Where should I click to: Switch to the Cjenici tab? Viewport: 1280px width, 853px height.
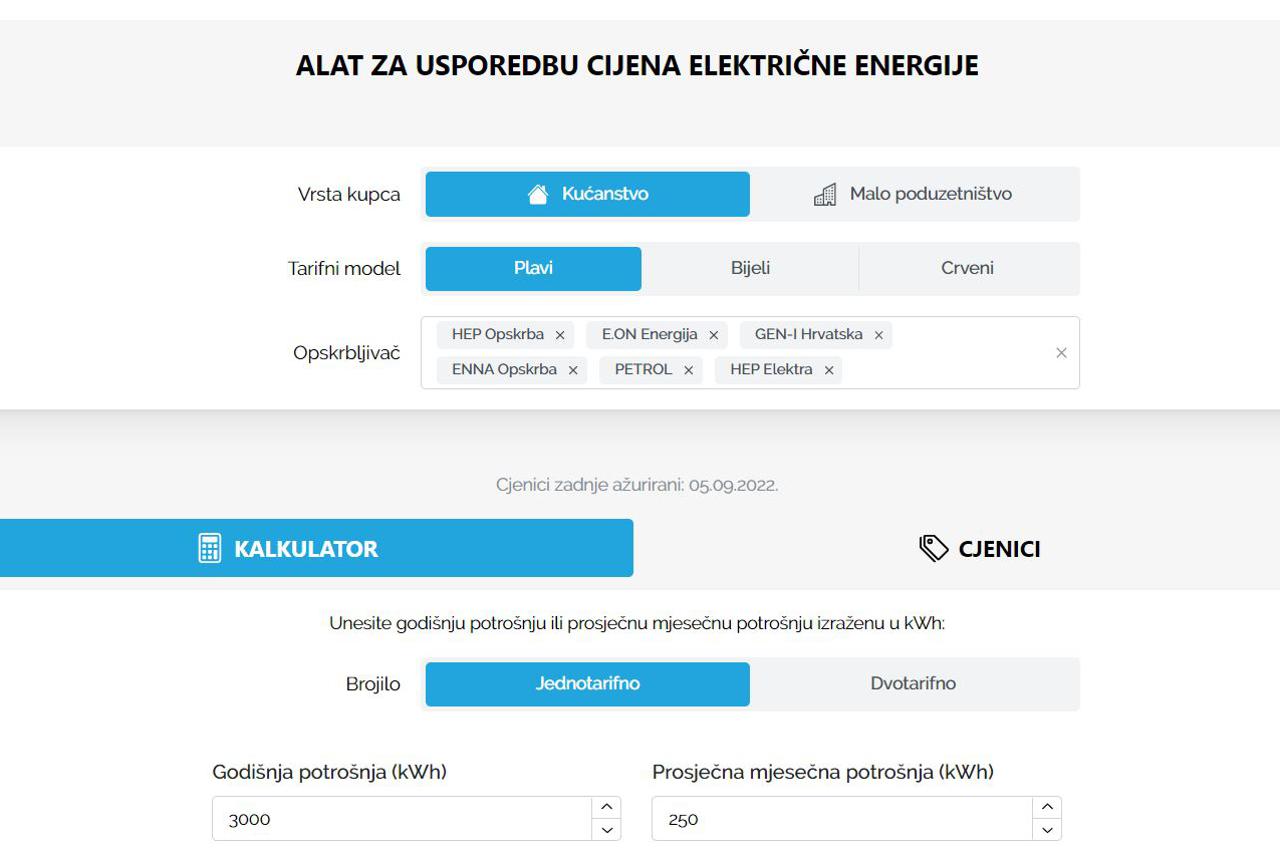pyautogui.click(x=980, y=548)
